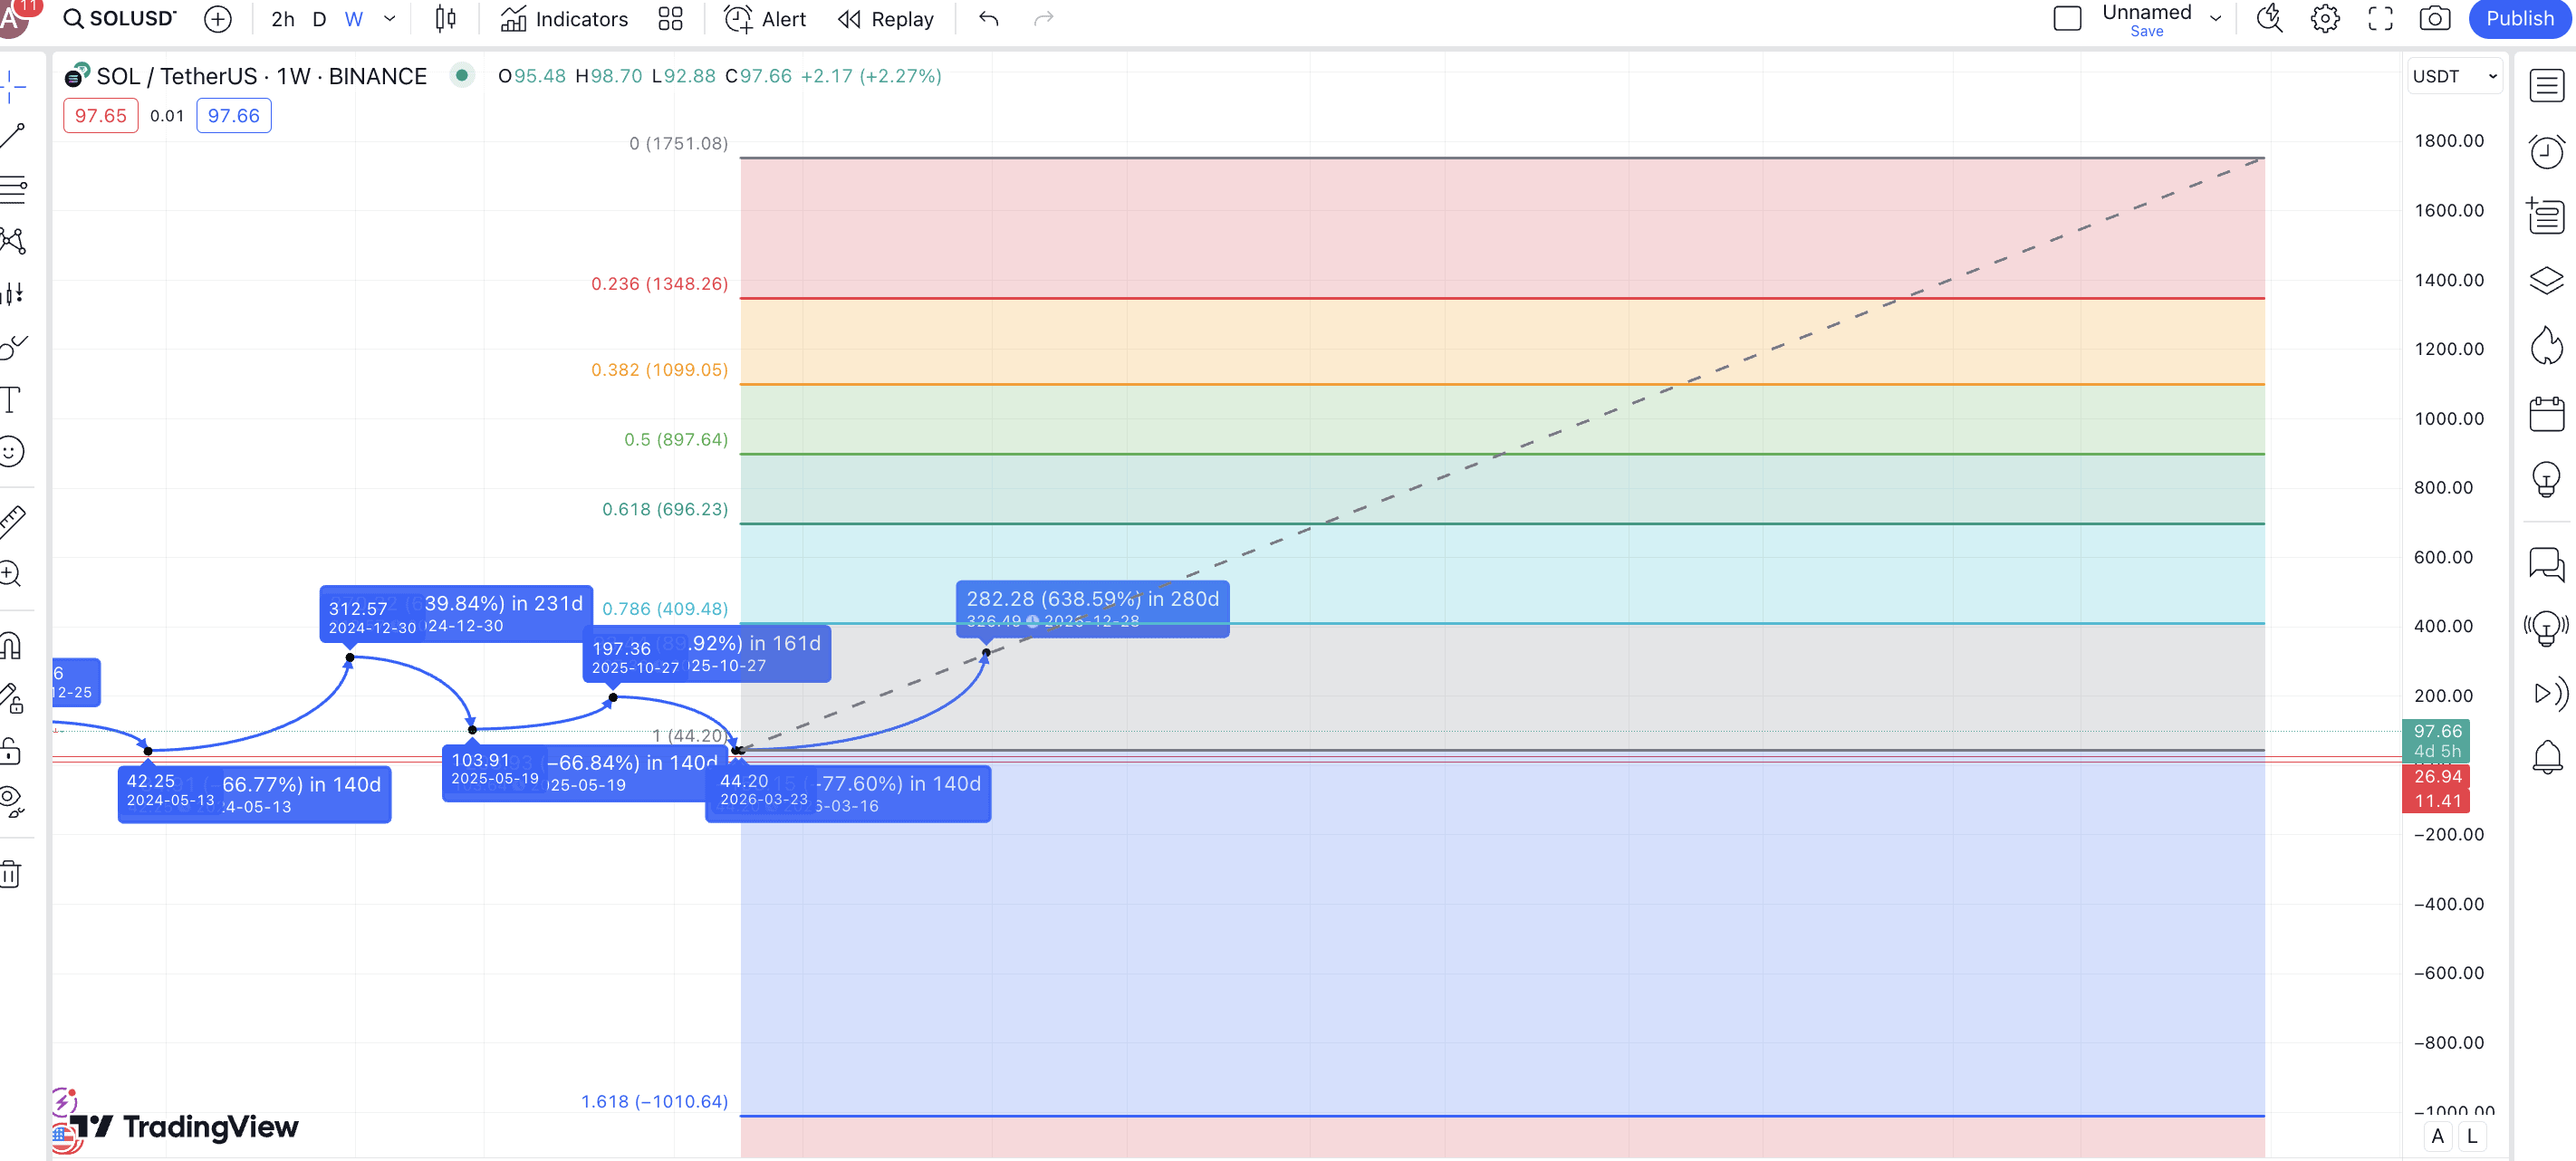Screen dimensions: 2576x1161
Task: Toggle auto scale with A button
Action: click(2437, 1136)
